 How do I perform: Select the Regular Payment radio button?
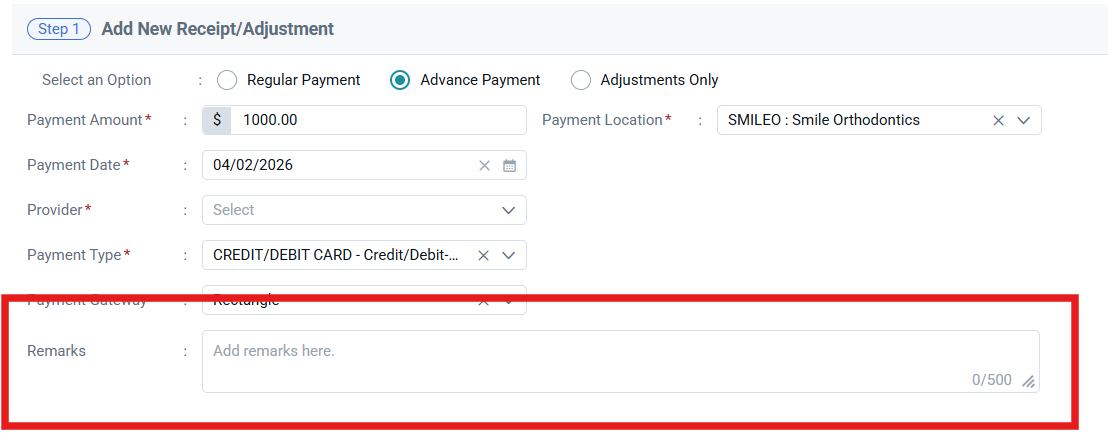pyautogui.click(x=227, y=81)
